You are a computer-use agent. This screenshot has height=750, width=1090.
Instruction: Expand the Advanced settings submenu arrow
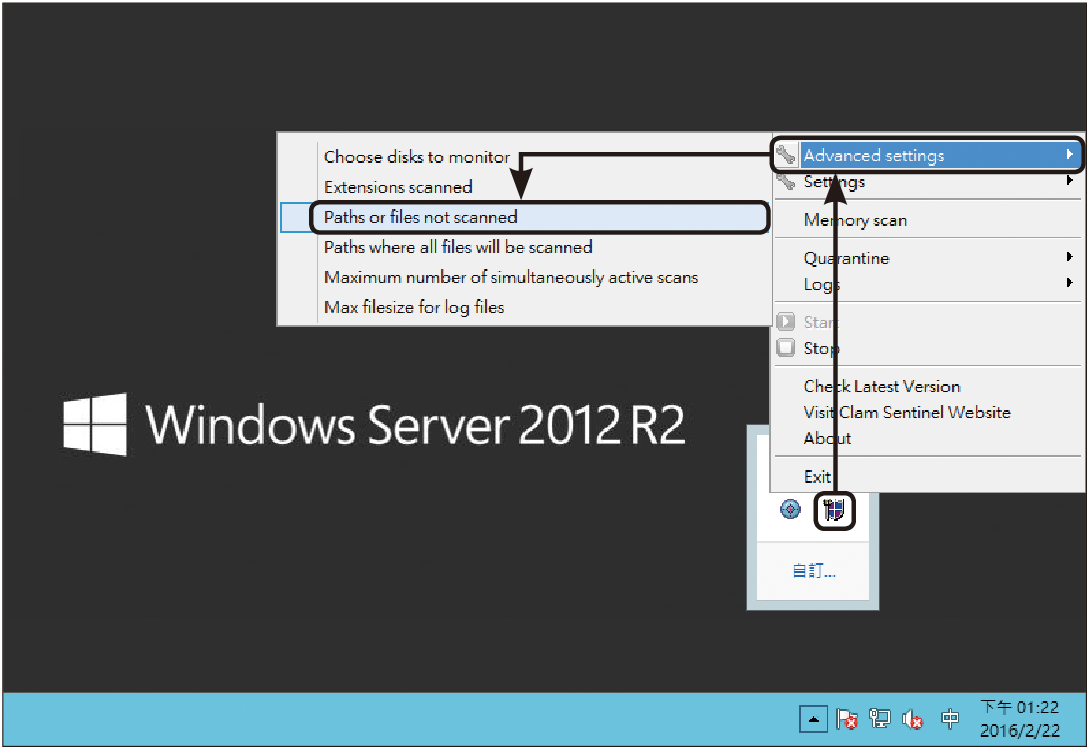[x=1070, y=154]
